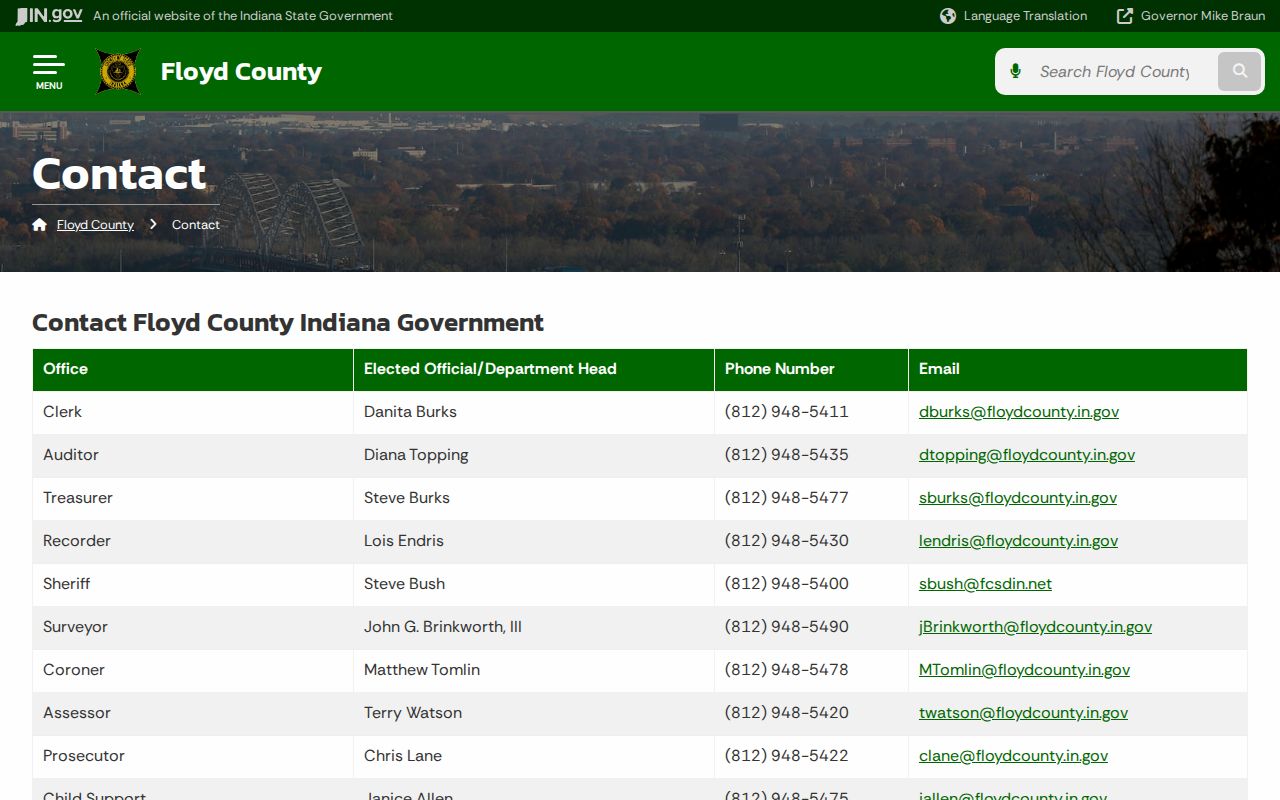Click the Language Translation globe icon

click(948, 16)
